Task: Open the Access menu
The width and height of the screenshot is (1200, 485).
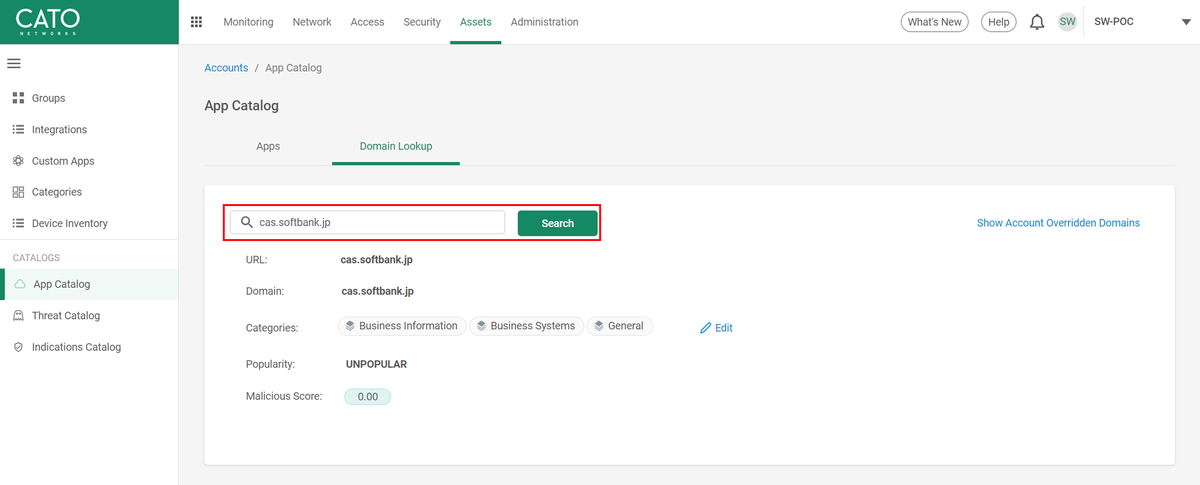Action: point(367,22)
